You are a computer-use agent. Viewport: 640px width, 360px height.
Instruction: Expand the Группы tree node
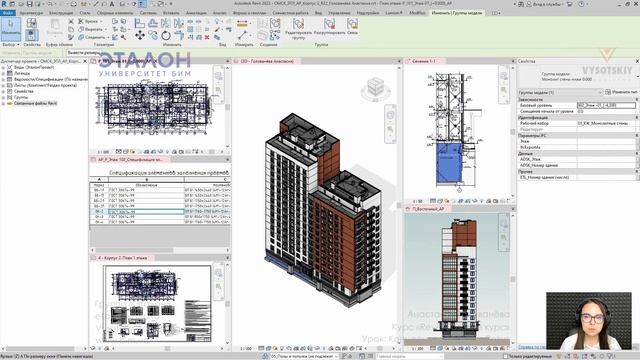point(3,98)
